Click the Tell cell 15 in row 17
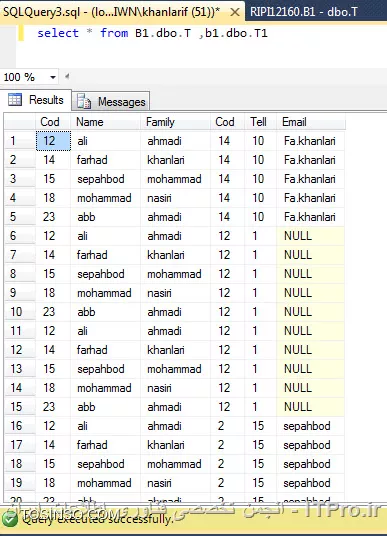This screenshot has height=536, width=387. click(261, 445)
